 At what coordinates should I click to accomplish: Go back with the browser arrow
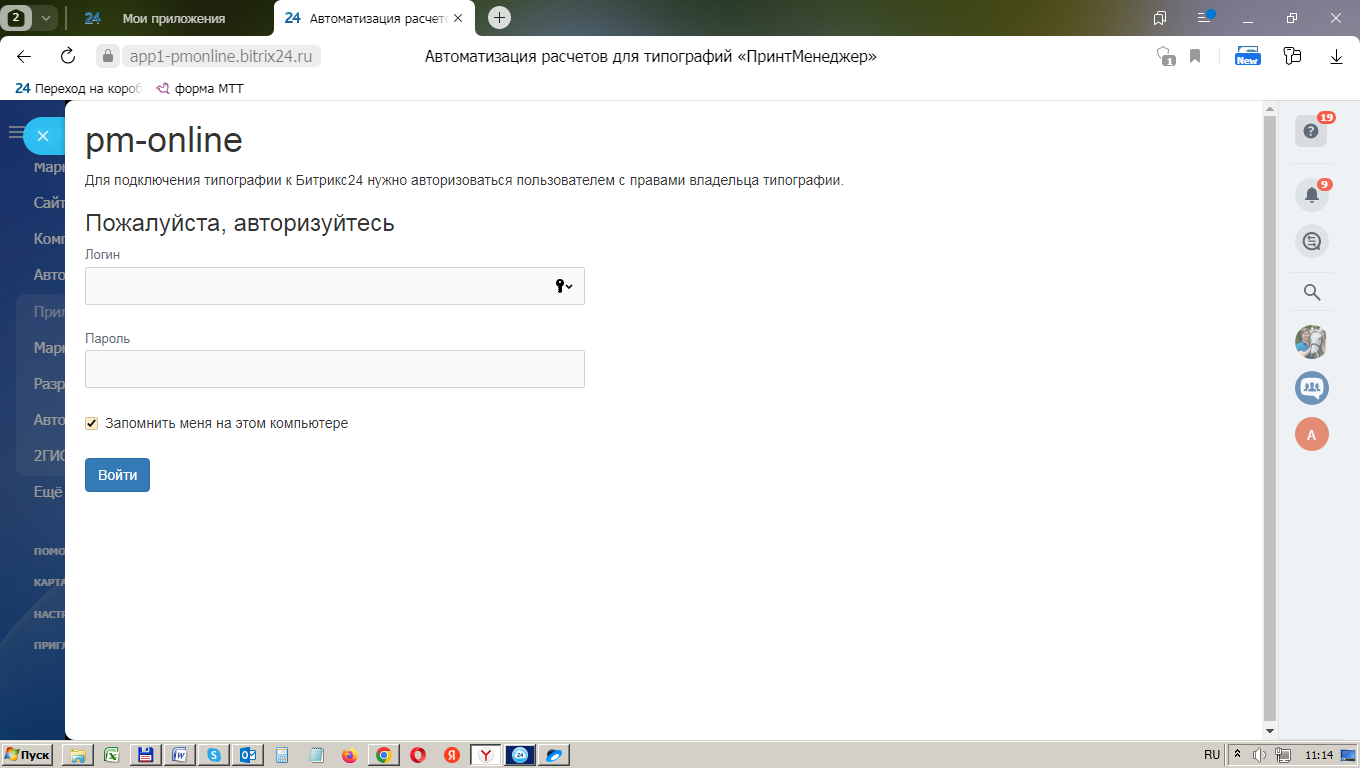tap(24, 57)
